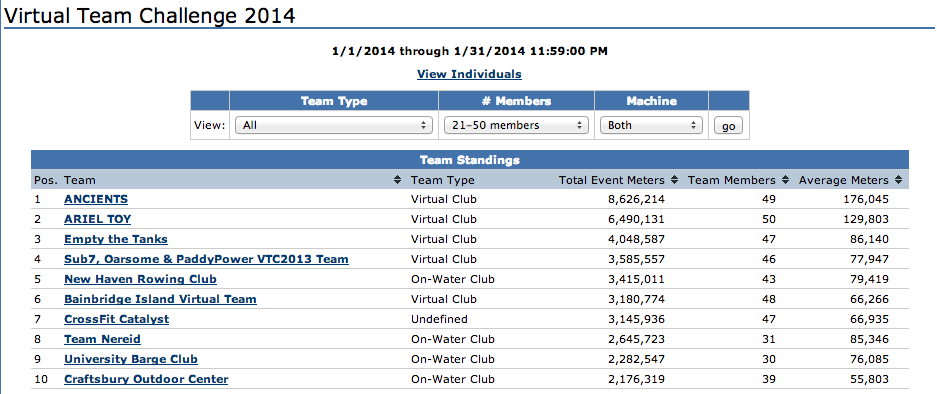Click the total meters value 4,048,587
The width and height of the screenshot is (937, 394).
(x=636, y=239)
